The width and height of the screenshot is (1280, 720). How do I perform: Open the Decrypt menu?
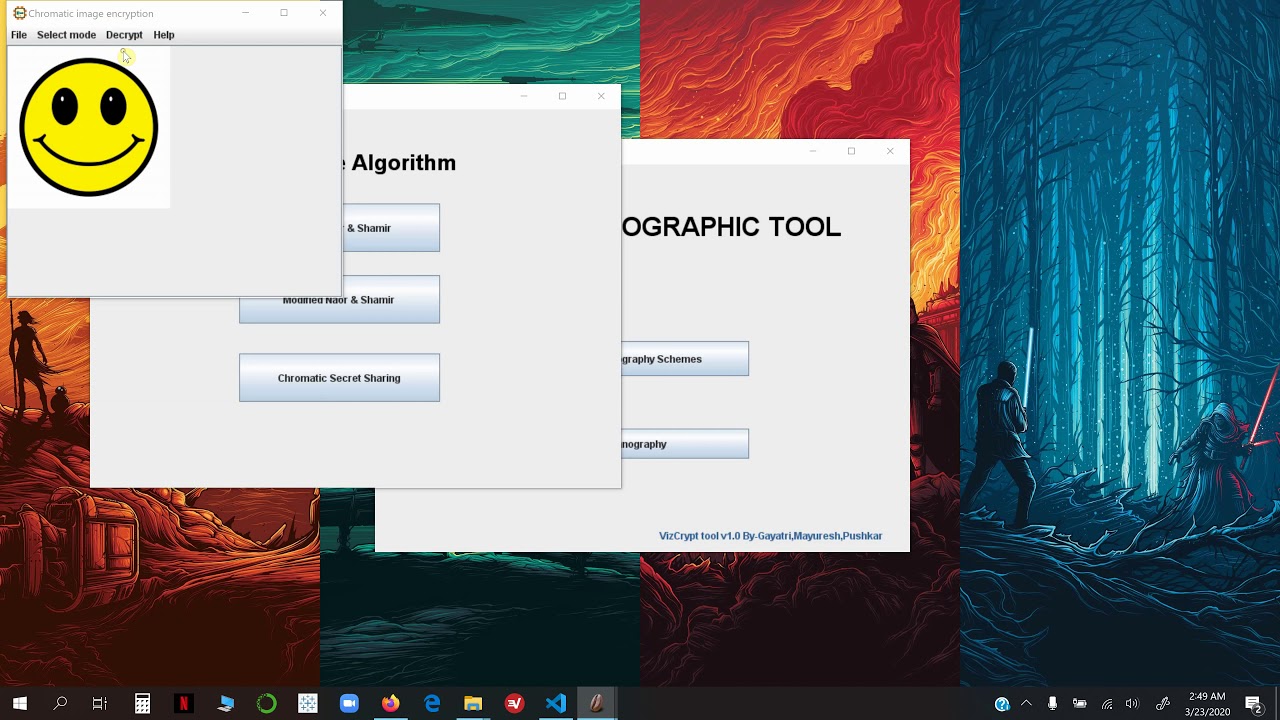pos(124,35)
